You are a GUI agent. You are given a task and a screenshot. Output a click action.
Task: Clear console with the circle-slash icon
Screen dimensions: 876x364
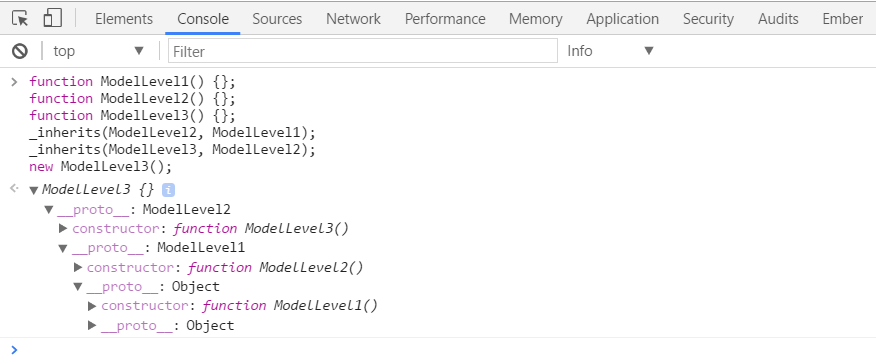pos(20,51)
